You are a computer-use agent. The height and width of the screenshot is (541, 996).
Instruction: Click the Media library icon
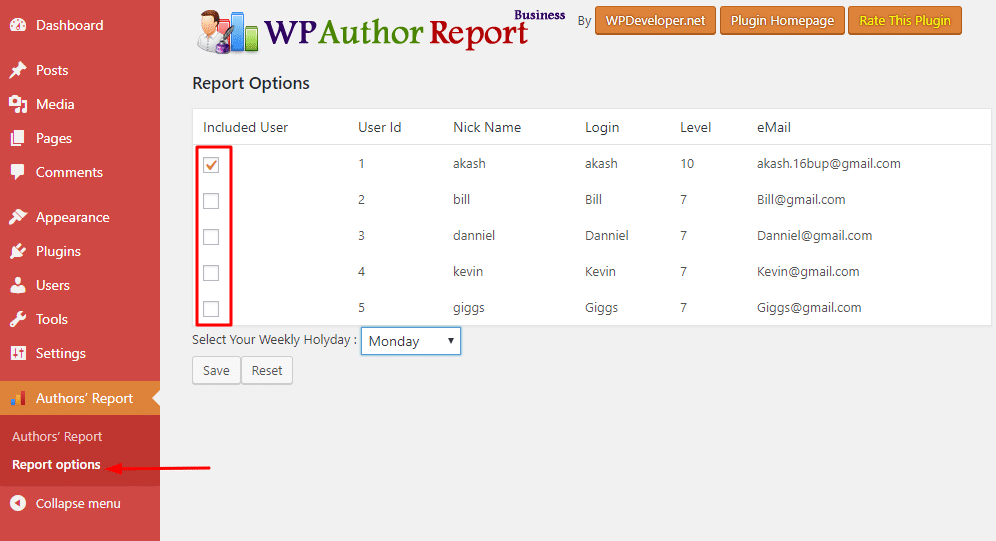click(x=18, y=104)
